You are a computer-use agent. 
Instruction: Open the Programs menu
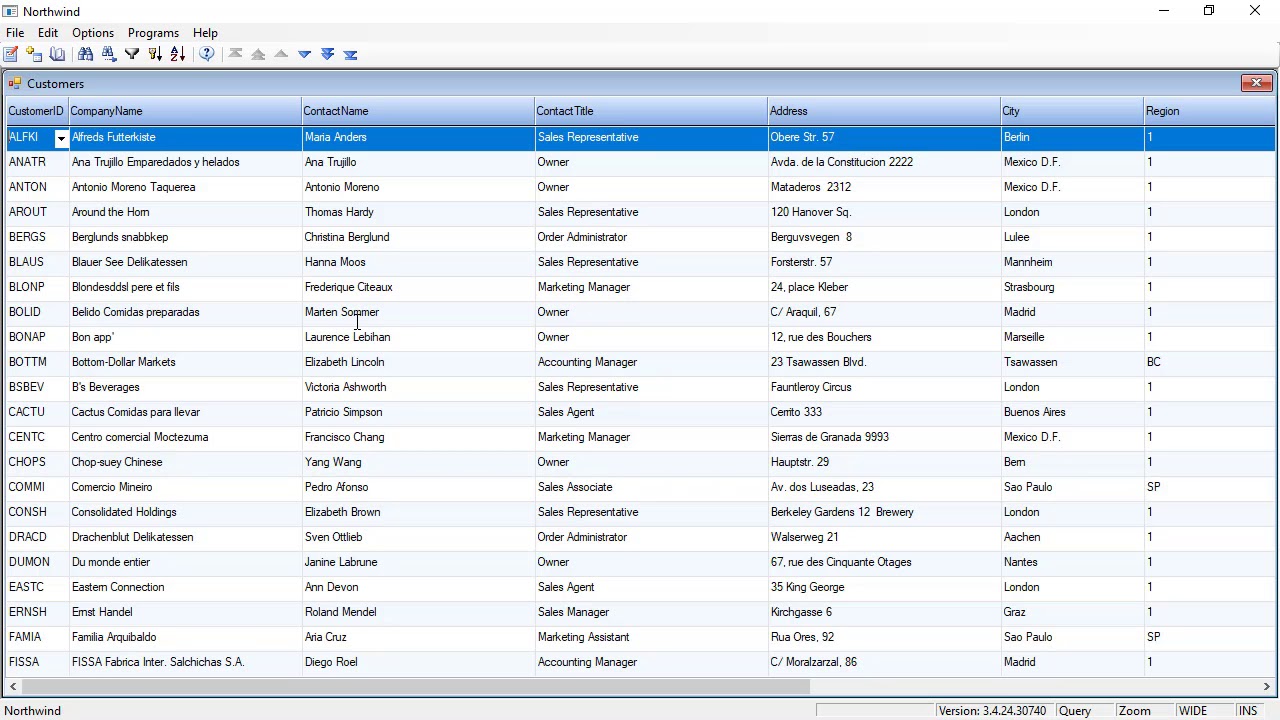[153, 33]
